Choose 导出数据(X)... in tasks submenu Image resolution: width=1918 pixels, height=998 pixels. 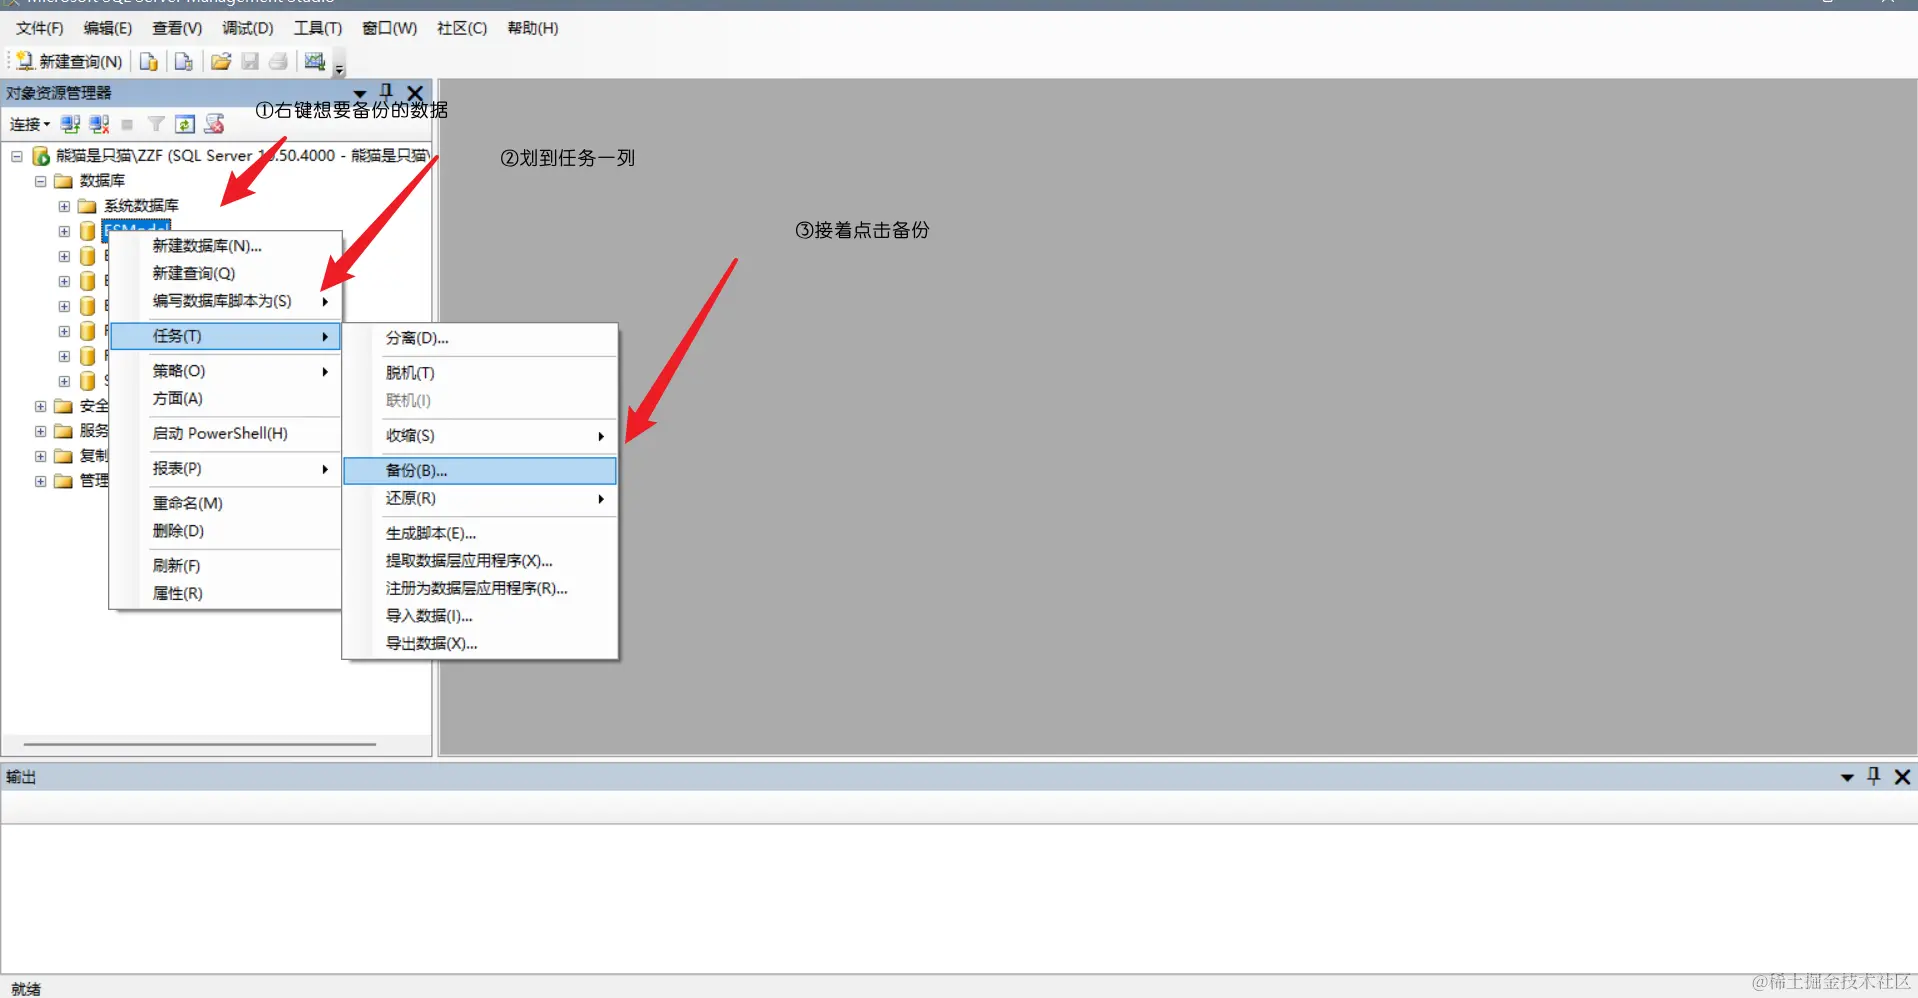(x=480, y=643)
